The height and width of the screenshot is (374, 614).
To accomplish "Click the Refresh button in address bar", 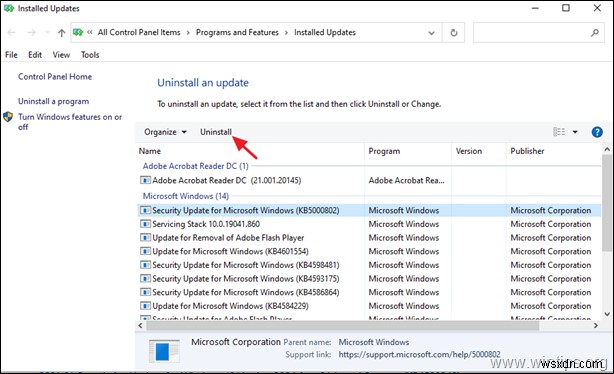I will [453, 33].
